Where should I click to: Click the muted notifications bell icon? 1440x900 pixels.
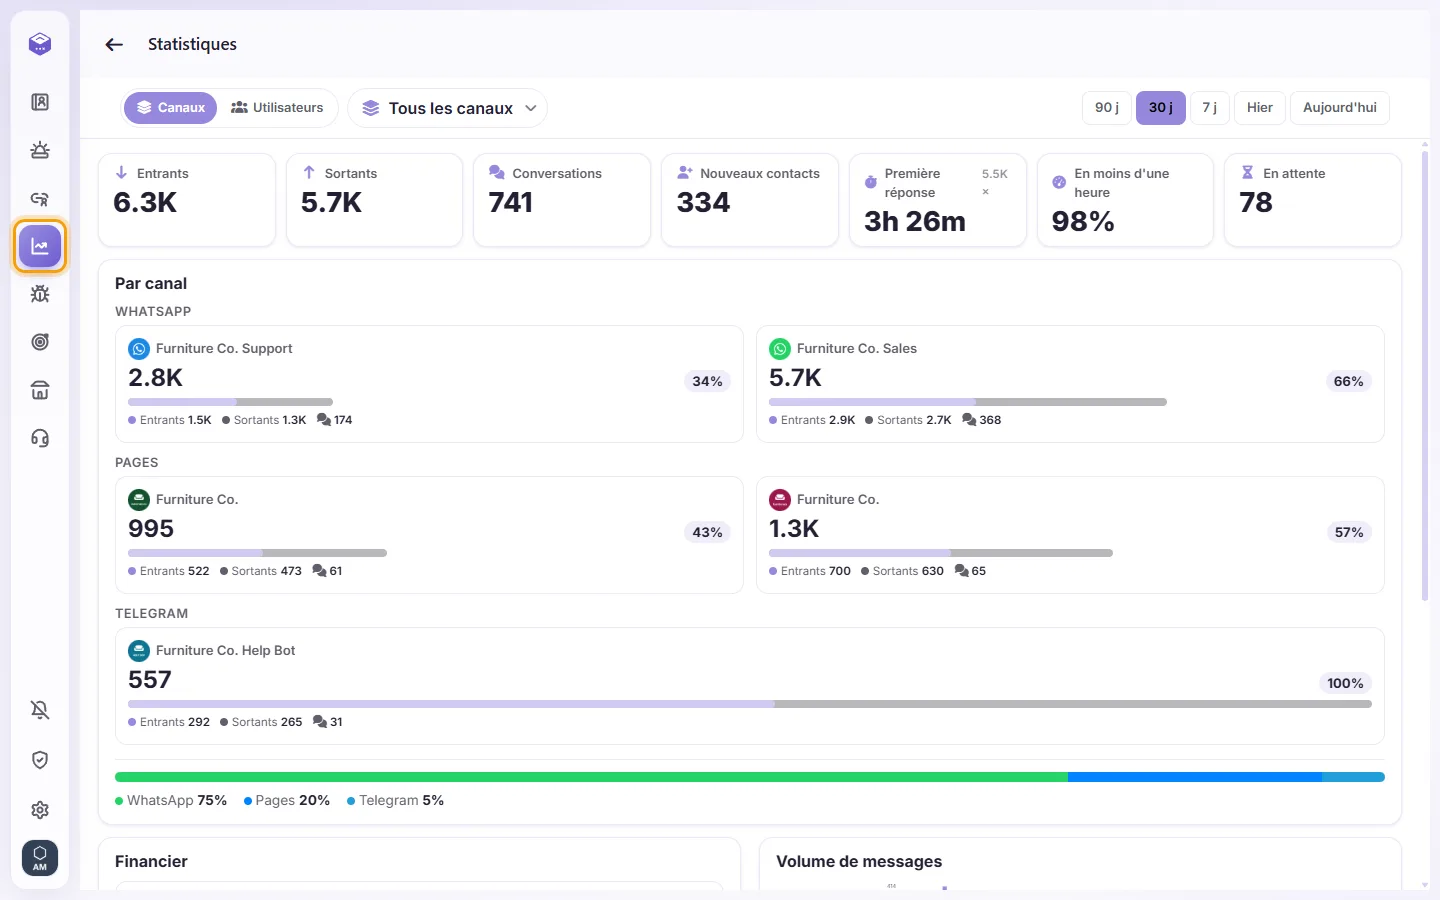(40, 710)
